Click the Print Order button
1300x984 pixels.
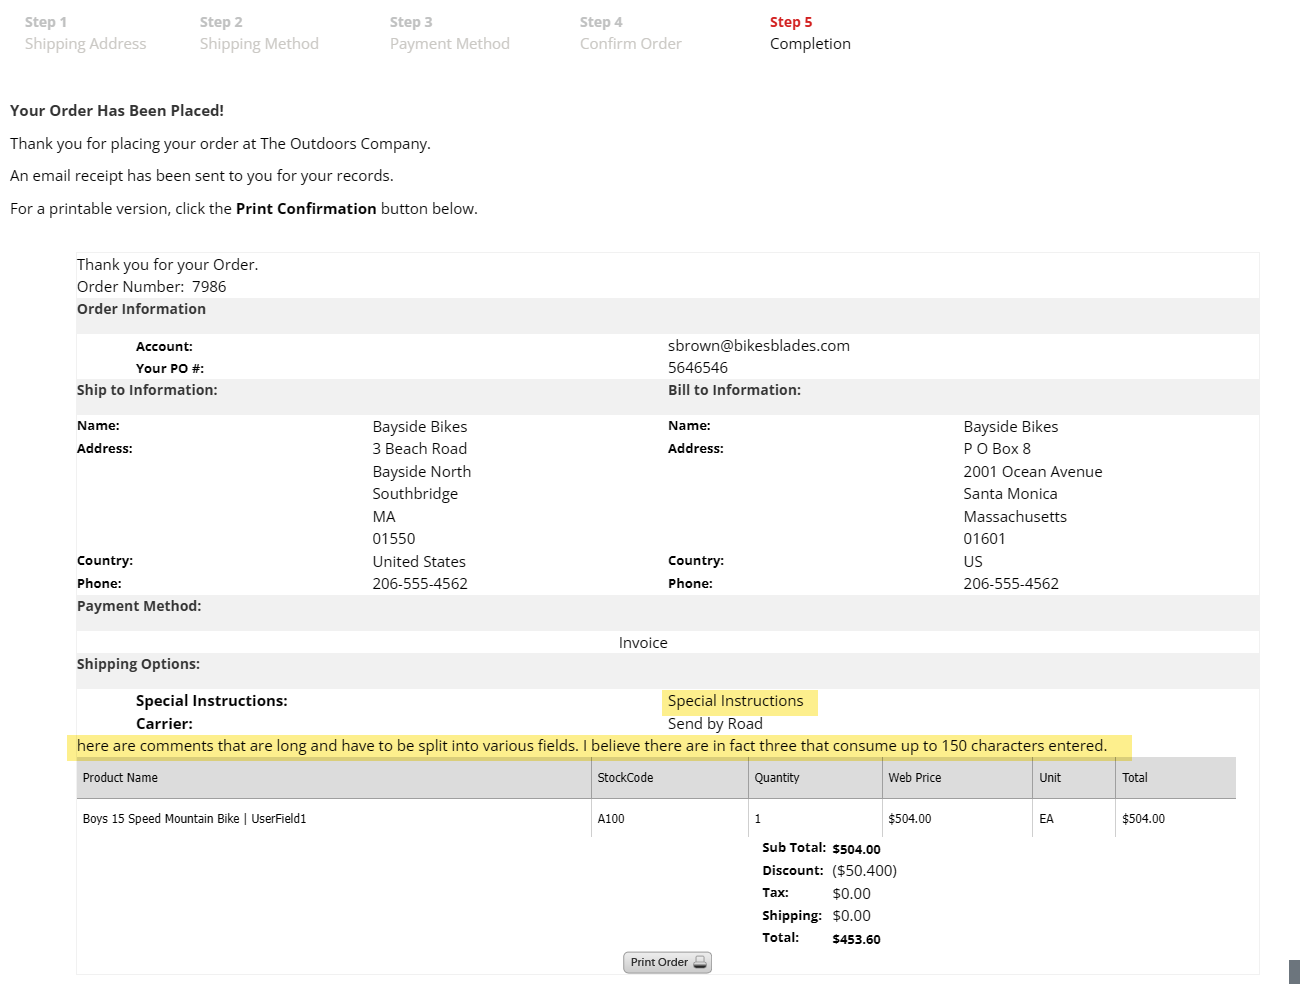click(667, 962)
